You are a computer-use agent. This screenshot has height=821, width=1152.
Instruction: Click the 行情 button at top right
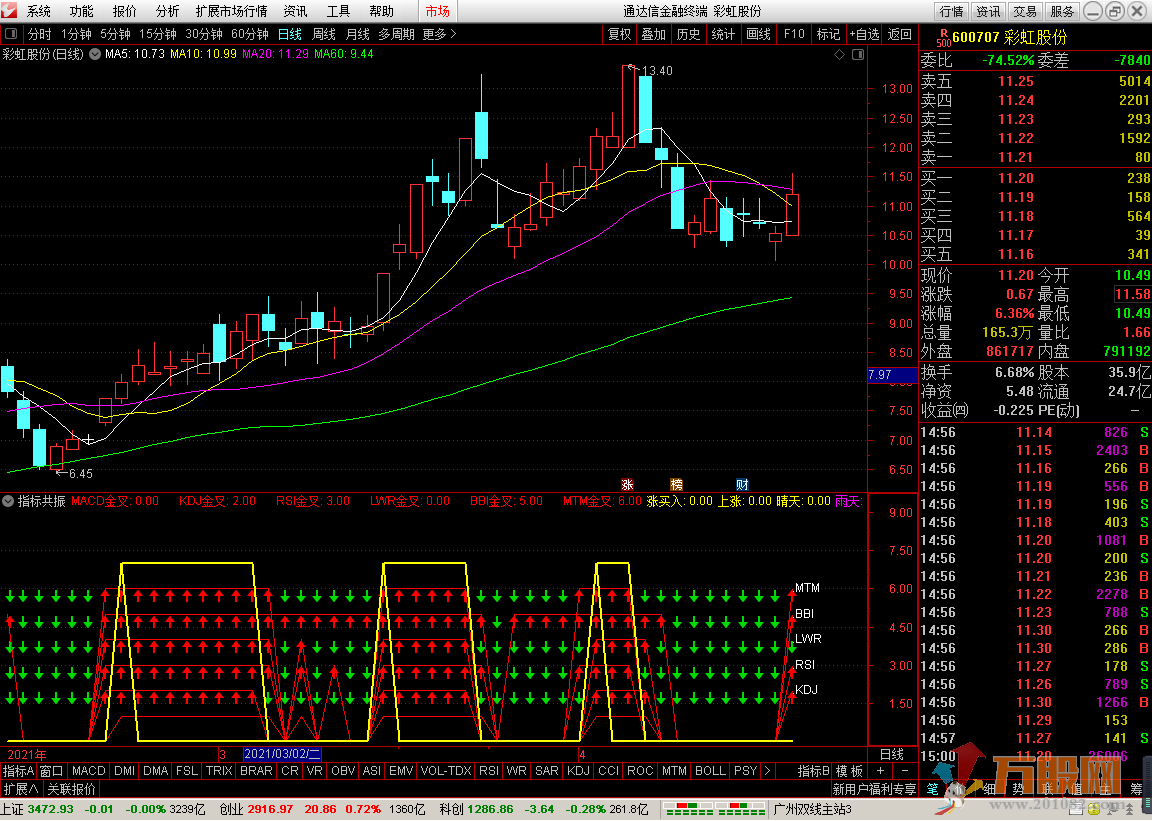pos(951,11)
